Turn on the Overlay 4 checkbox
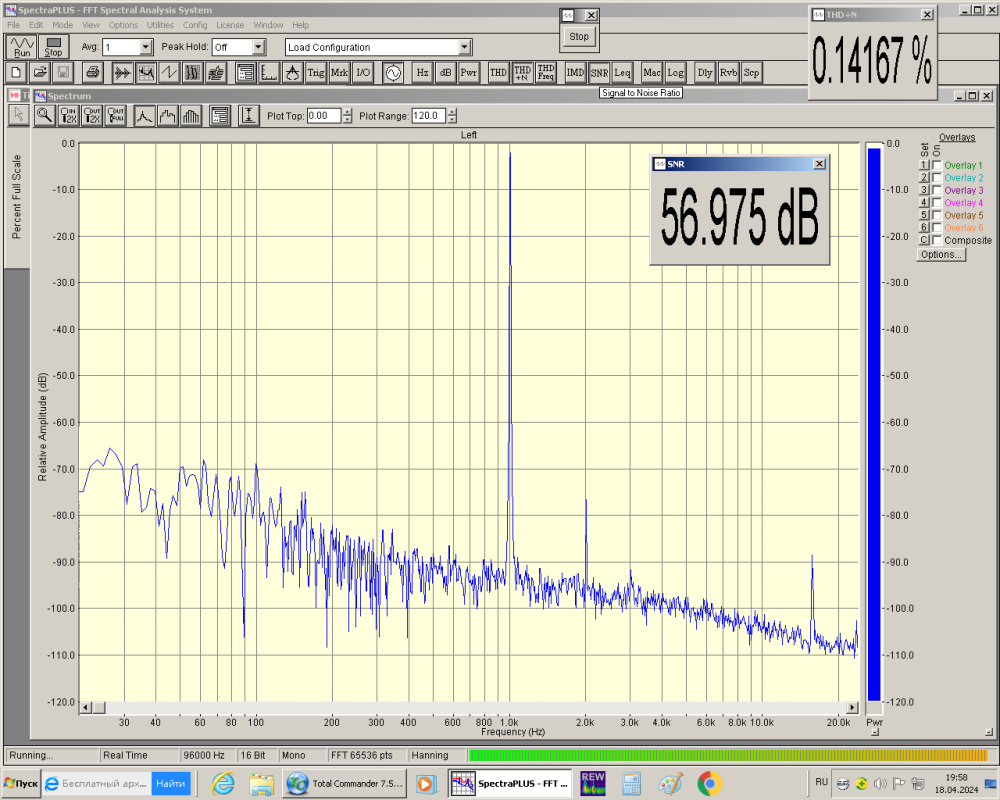 [937, 203]
